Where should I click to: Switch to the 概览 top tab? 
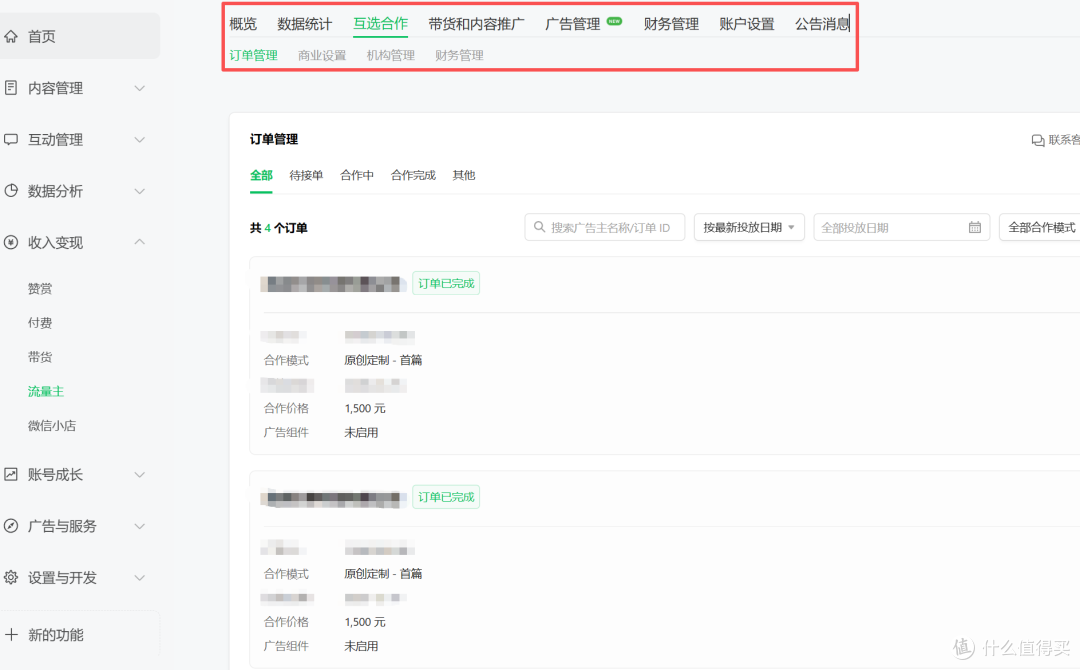(243, 24)
